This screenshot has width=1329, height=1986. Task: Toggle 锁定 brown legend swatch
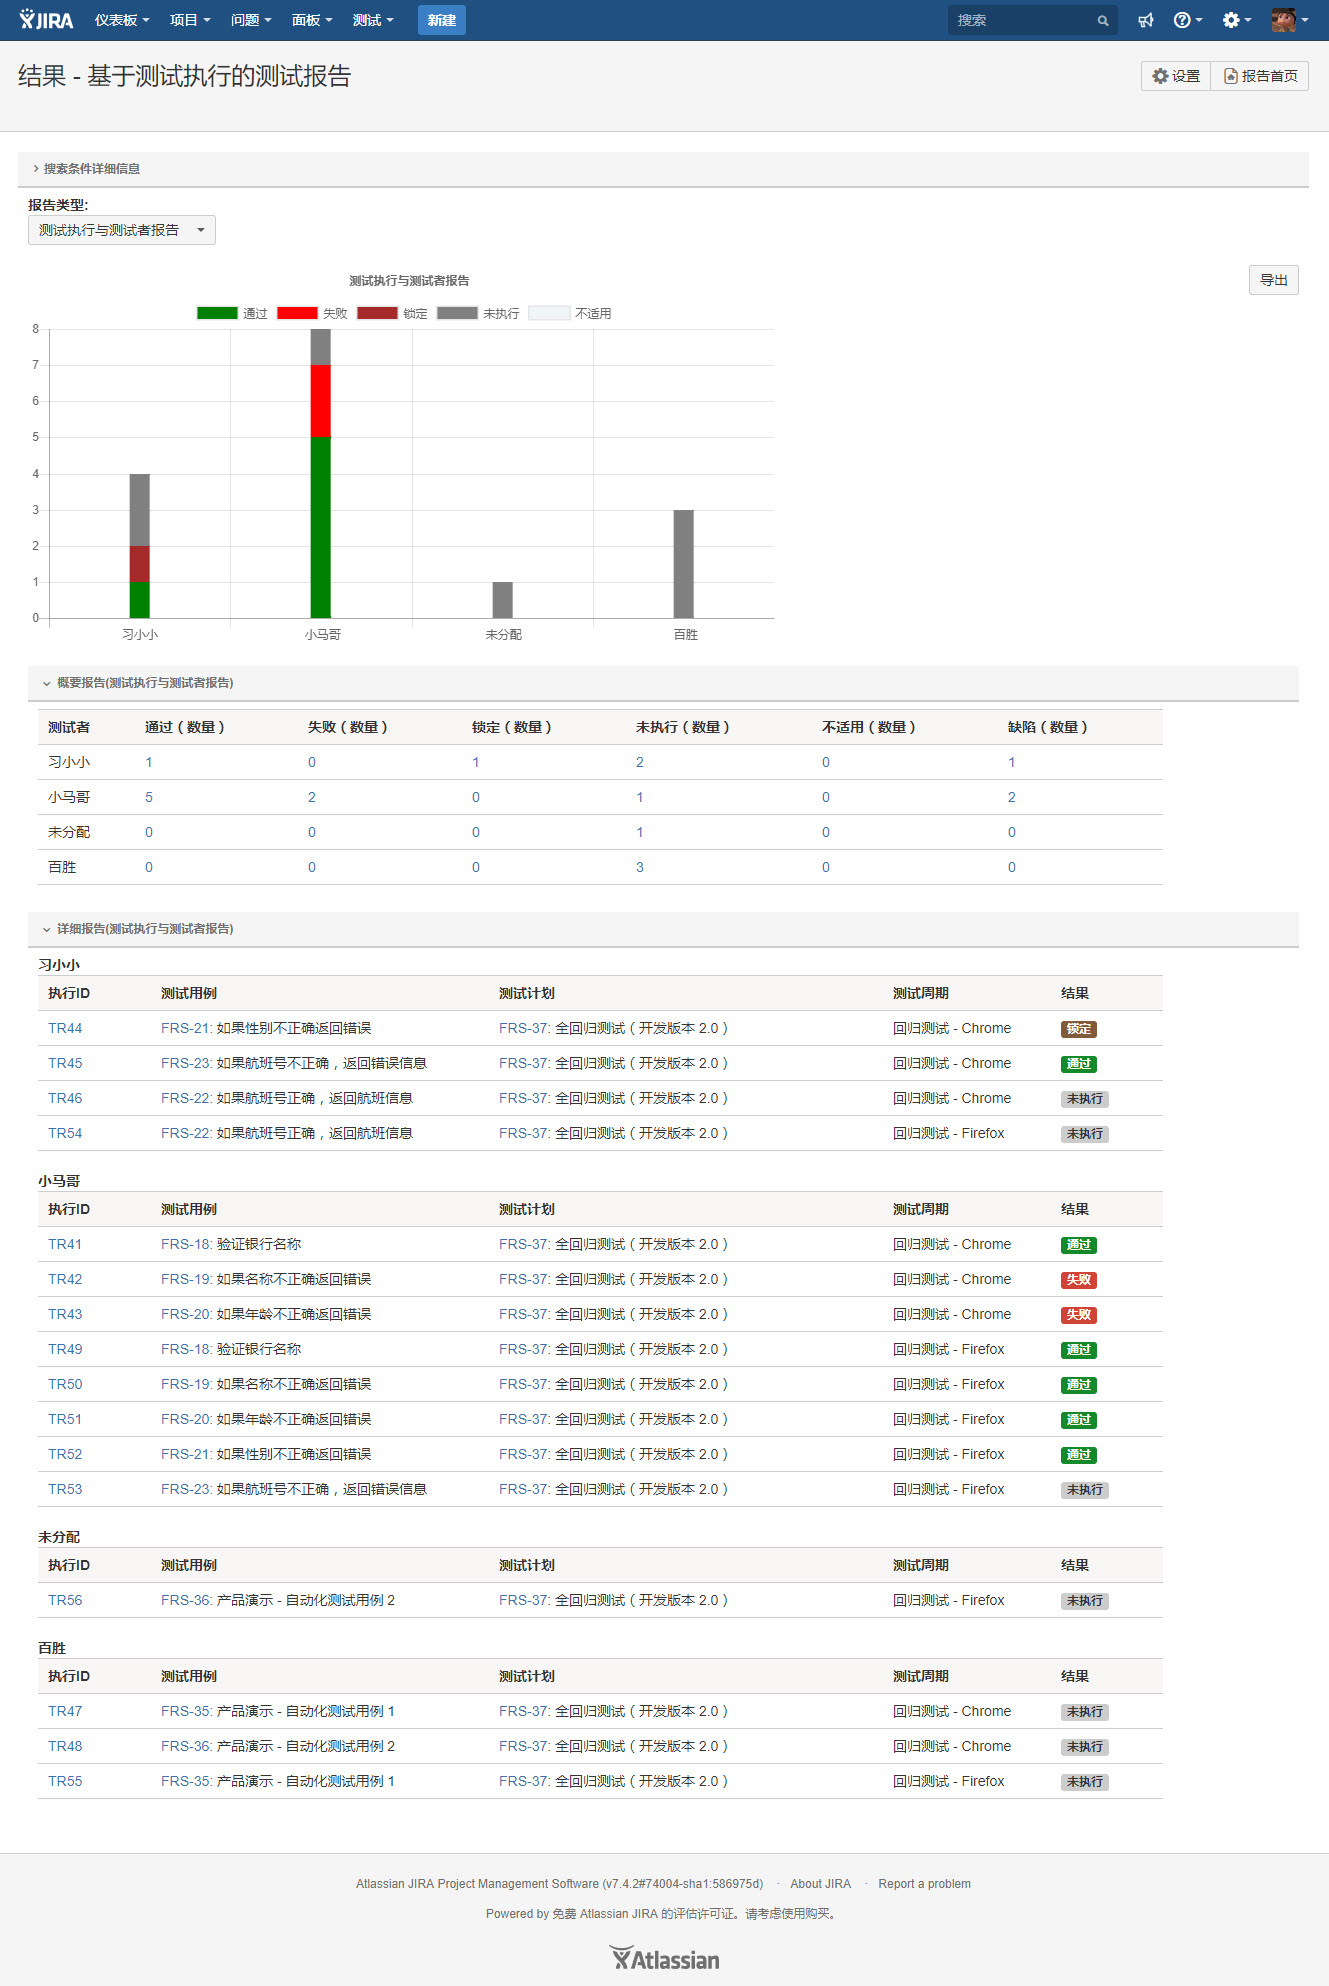click(377, 313)
